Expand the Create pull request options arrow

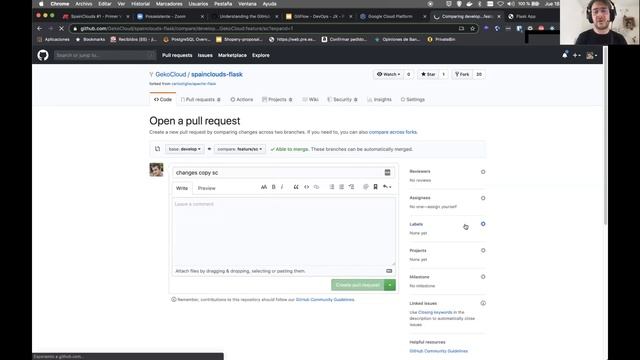(x=390, y=285)
